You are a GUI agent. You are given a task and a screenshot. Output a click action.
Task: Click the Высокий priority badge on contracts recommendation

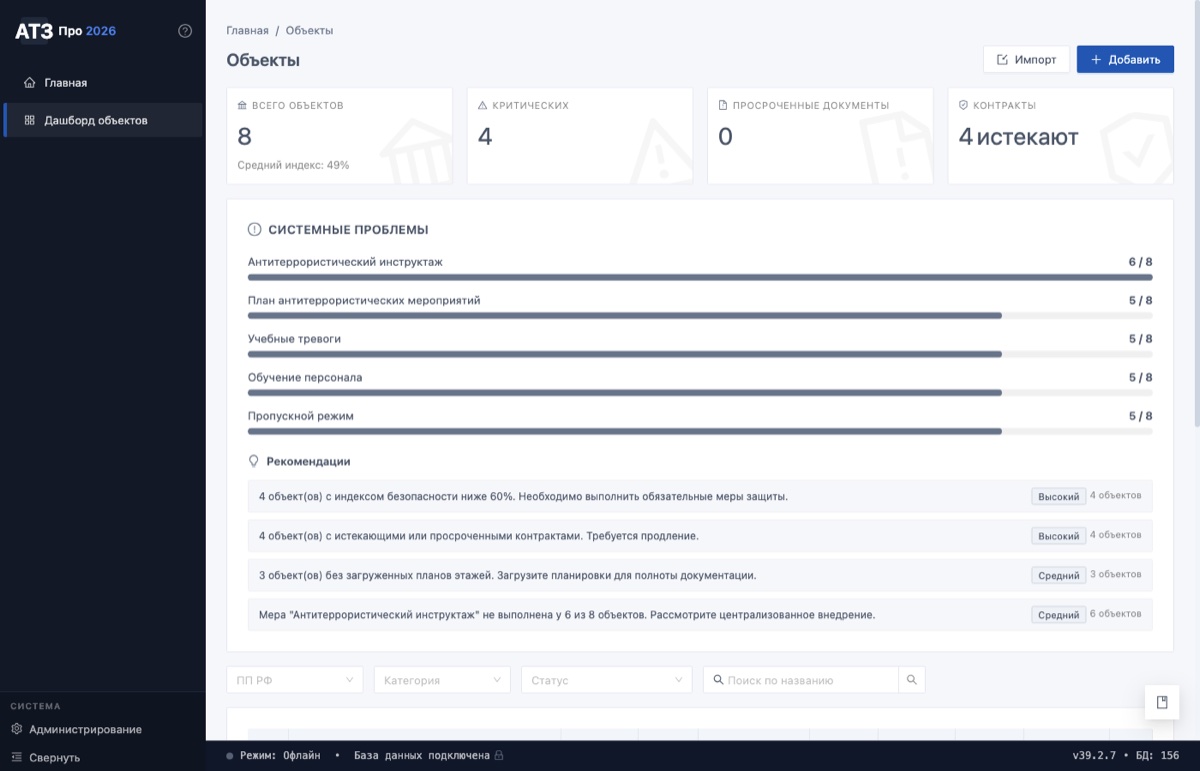click(x=1058, y=535)
